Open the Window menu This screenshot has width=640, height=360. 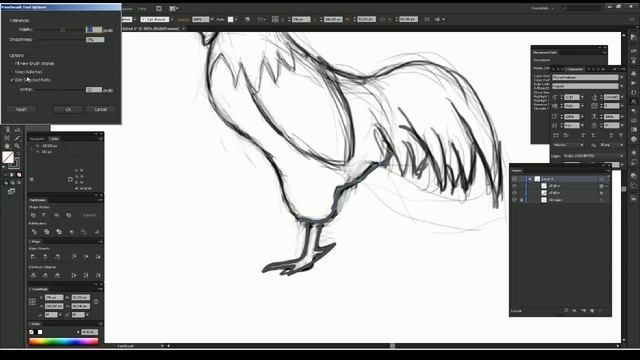click(x=127, y=8)
